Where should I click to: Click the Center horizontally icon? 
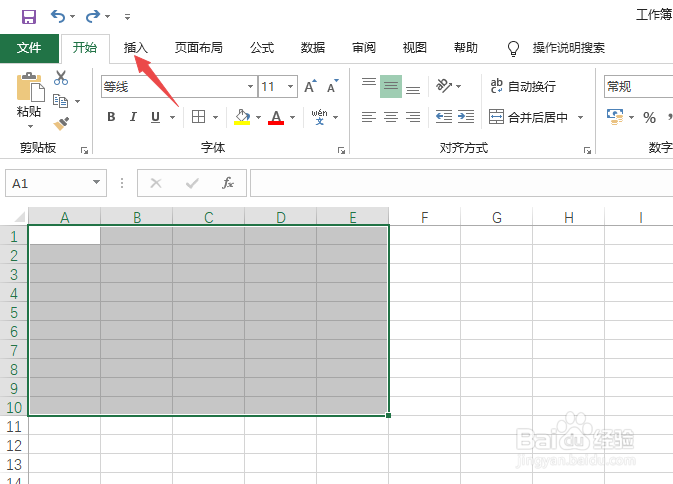pos(391,117)
